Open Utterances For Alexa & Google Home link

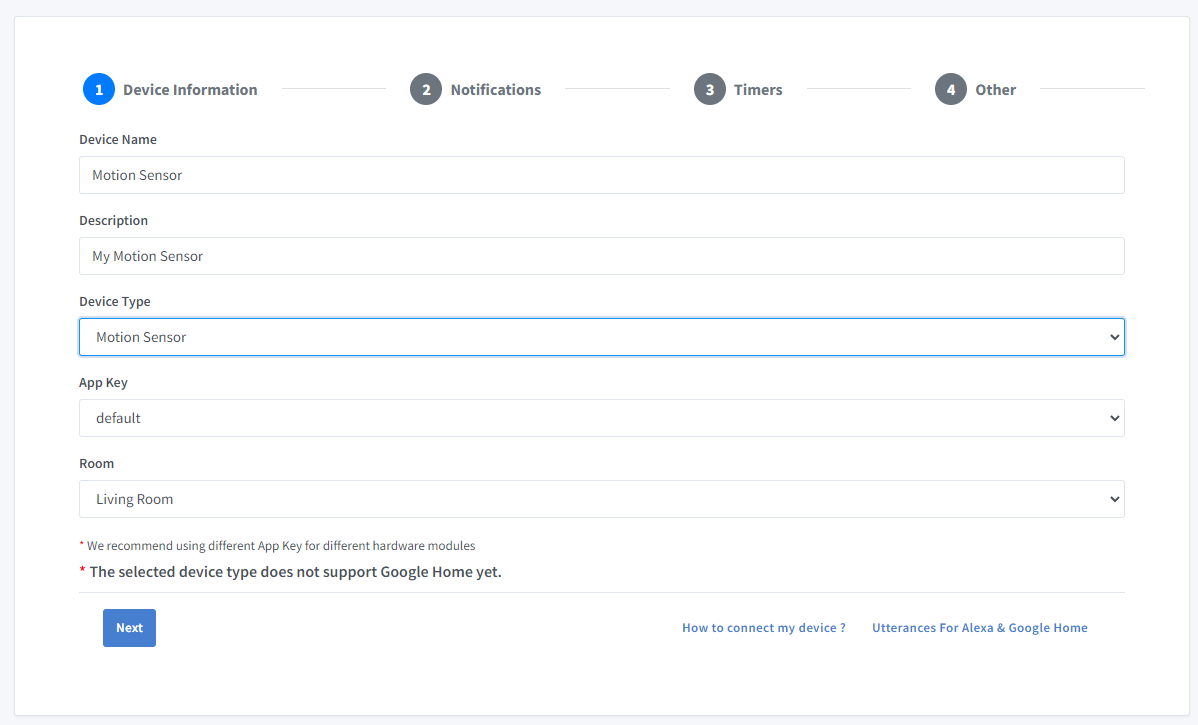point(979,628)
